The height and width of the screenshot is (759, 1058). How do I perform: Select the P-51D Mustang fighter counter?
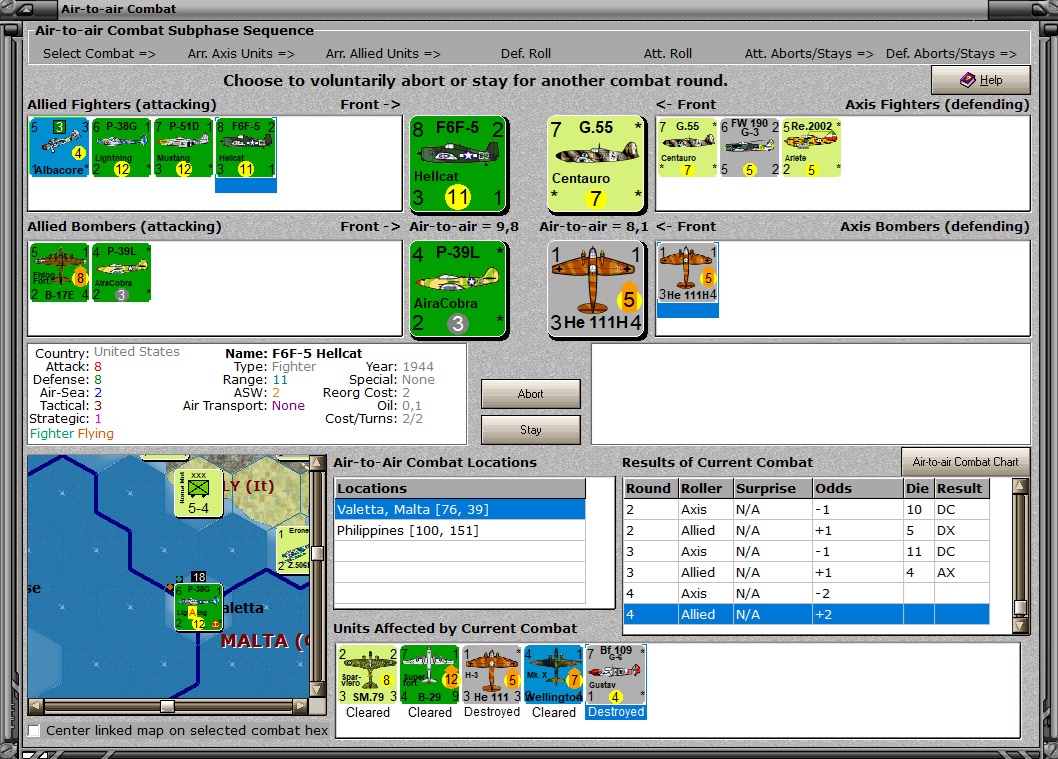click(184, 148)
